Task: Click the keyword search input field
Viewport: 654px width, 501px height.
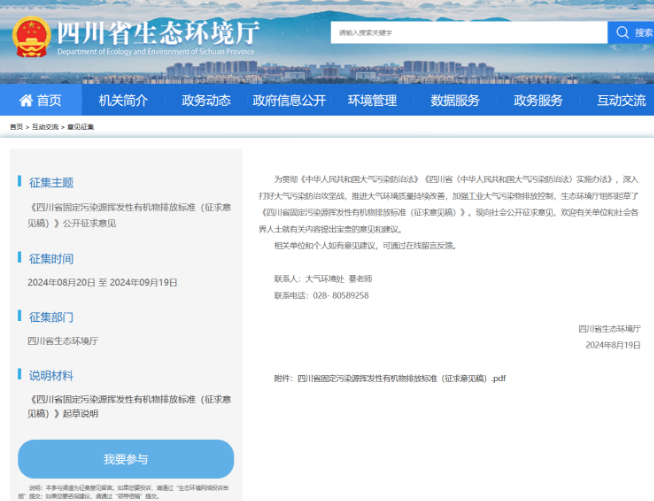Action: point(468,33)
